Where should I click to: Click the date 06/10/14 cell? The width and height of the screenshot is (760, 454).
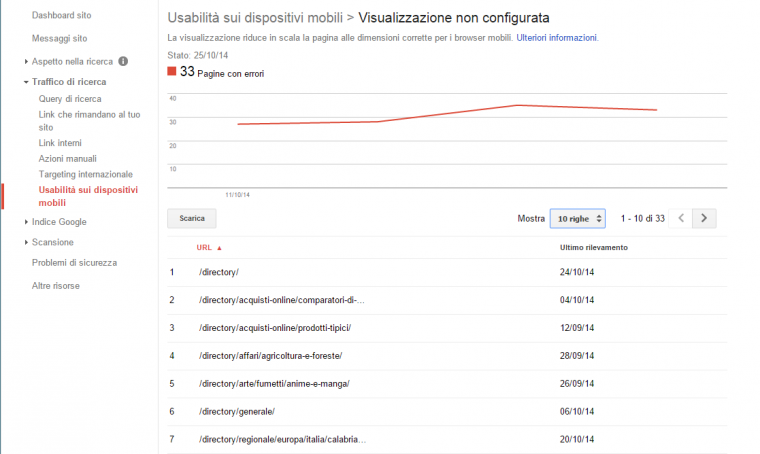(577, 412)
